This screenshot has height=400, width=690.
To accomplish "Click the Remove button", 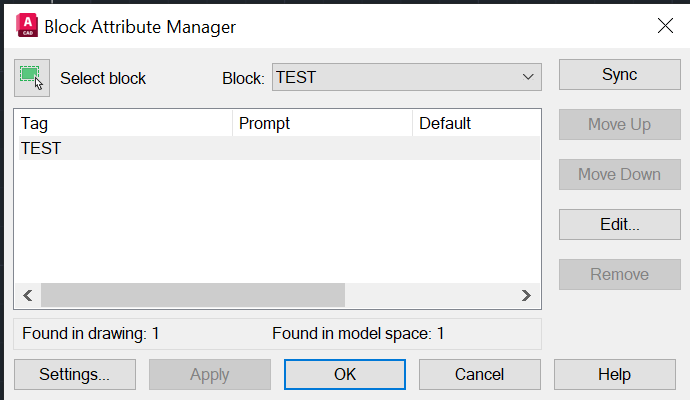I will coord(619,275).
